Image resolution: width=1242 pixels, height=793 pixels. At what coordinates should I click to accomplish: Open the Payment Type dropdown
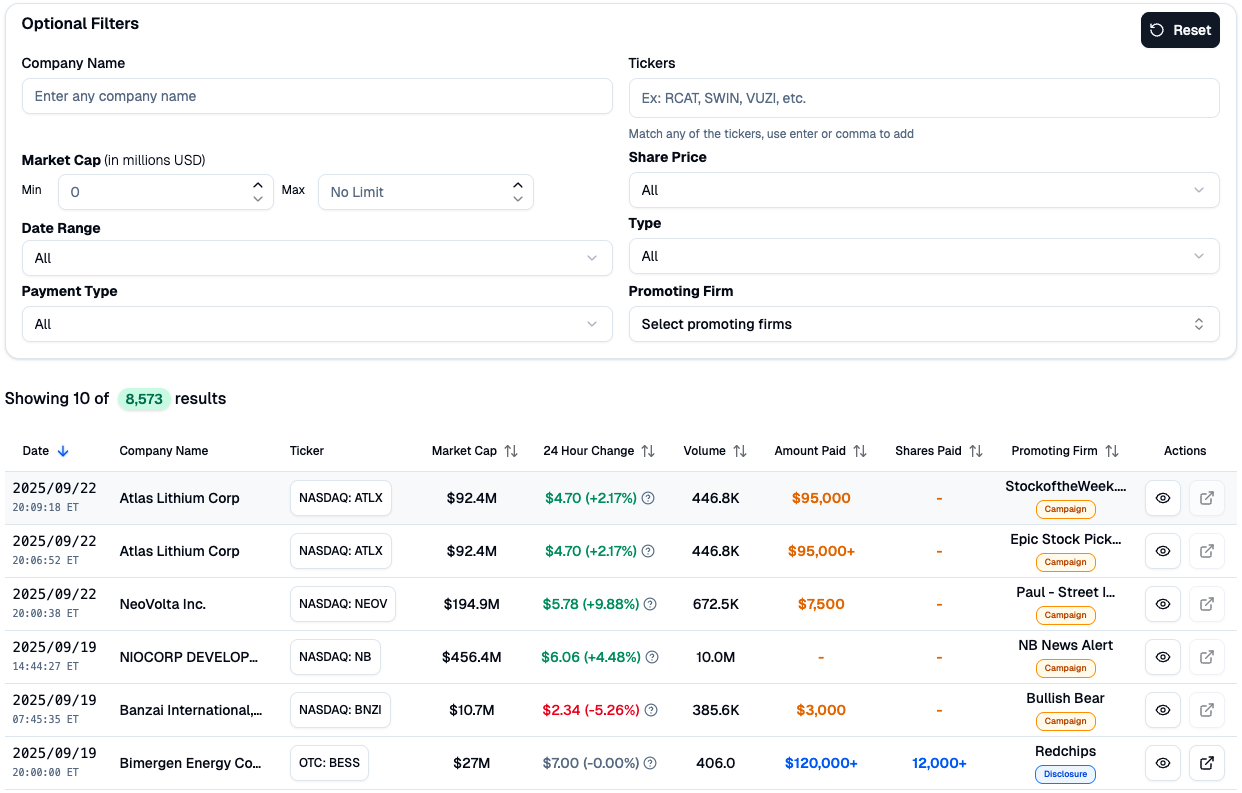(x=316, y=324)
